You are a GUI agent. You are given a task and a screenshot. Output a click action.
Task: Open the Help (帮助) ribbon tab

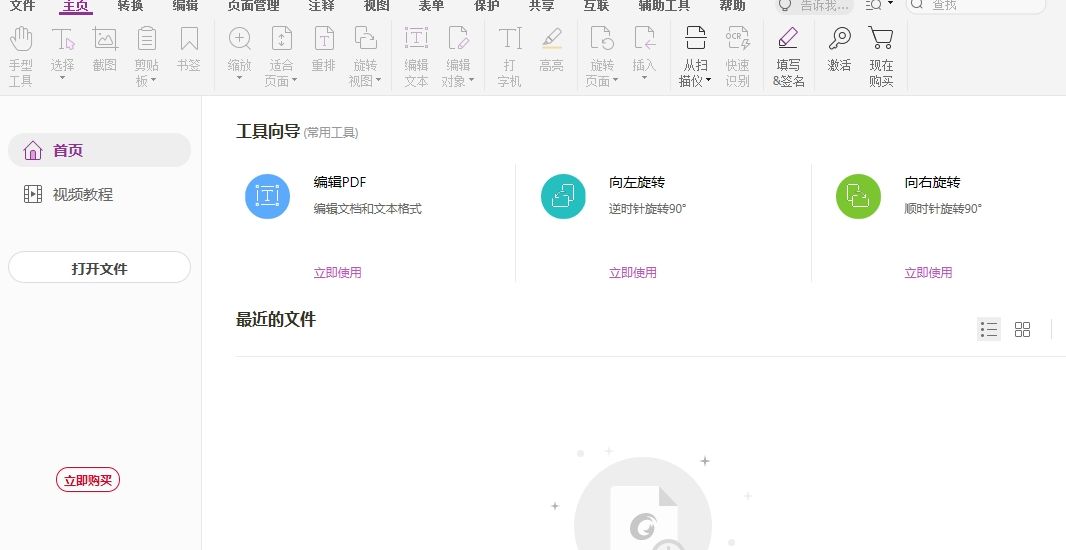pyautogui.click(x=732, y=5)
